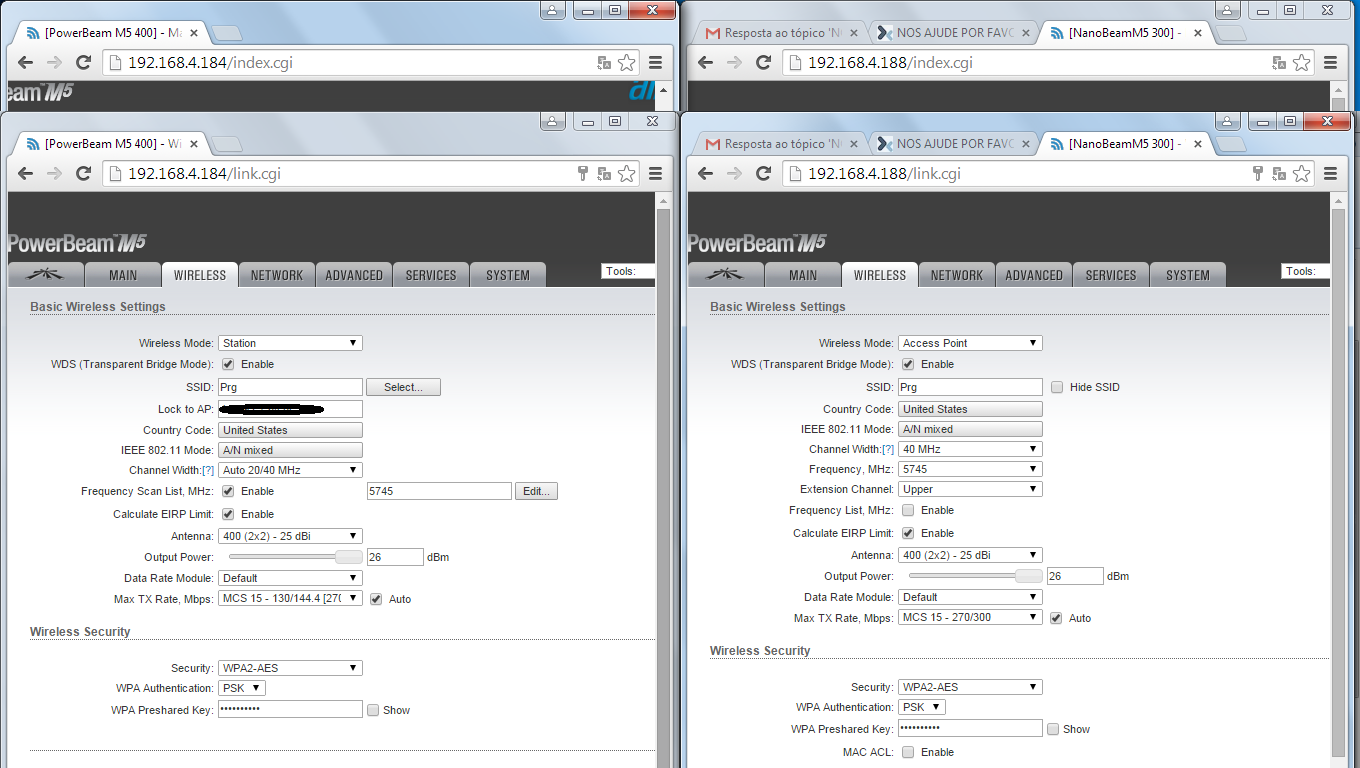Toggle Frequency Scan List Enable checkbox
Screen dimensions: 1360x768
228,491
